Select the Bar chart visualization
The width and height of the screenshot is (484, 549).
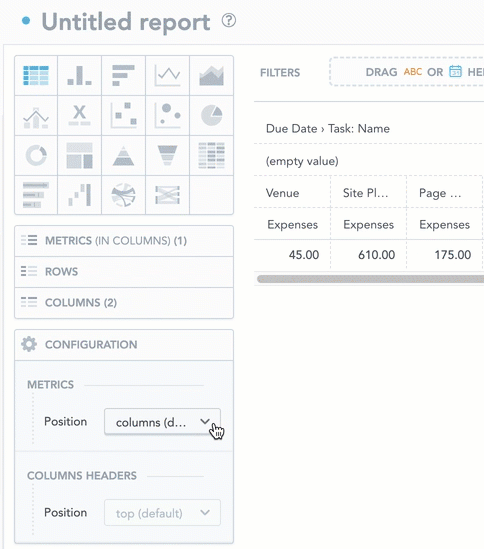tap(123, 75)
